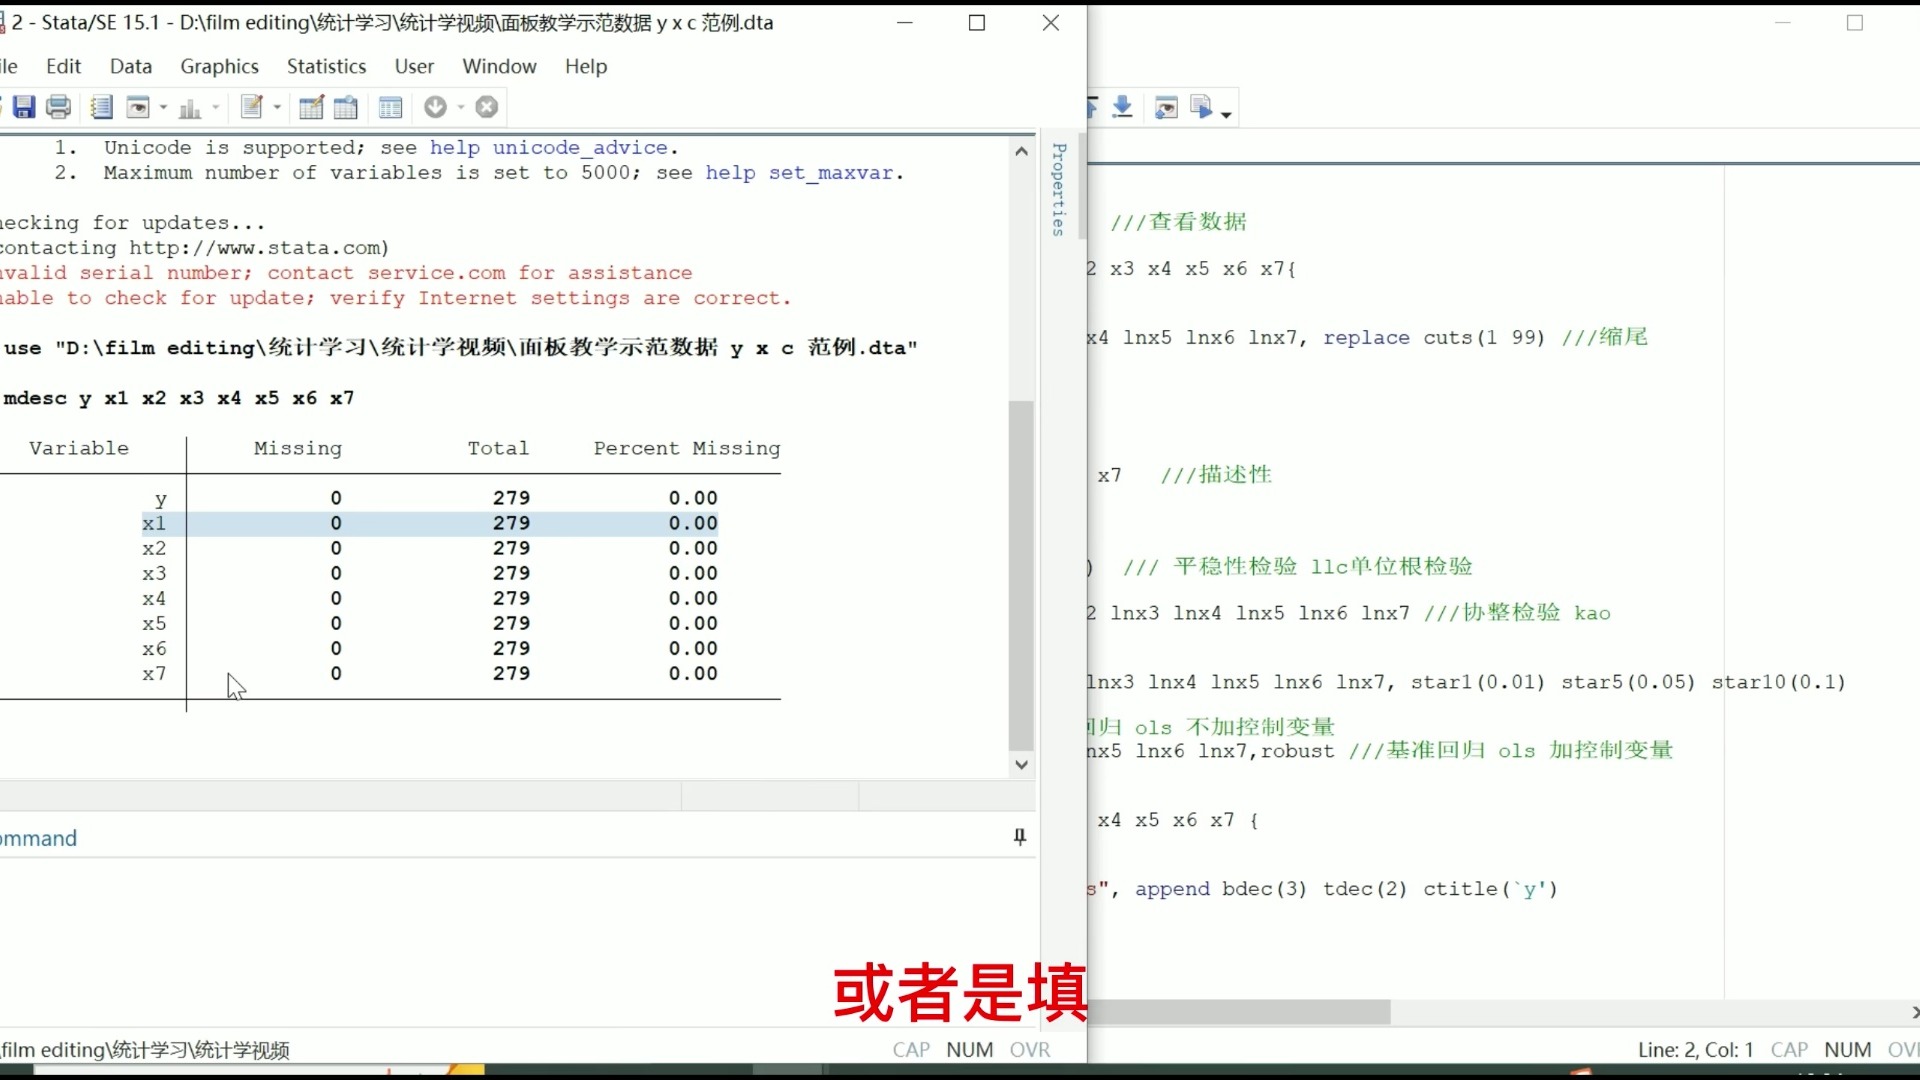
Task: Click the Data menu item
Action: [x=131, y=66]
